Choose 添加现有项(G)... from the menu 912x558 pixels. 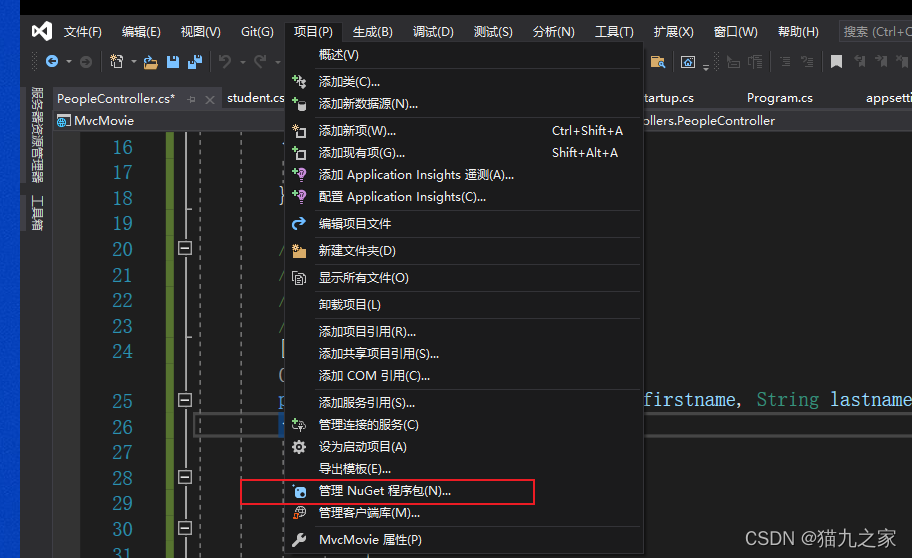pyautogui.click(x=464, y=153)
